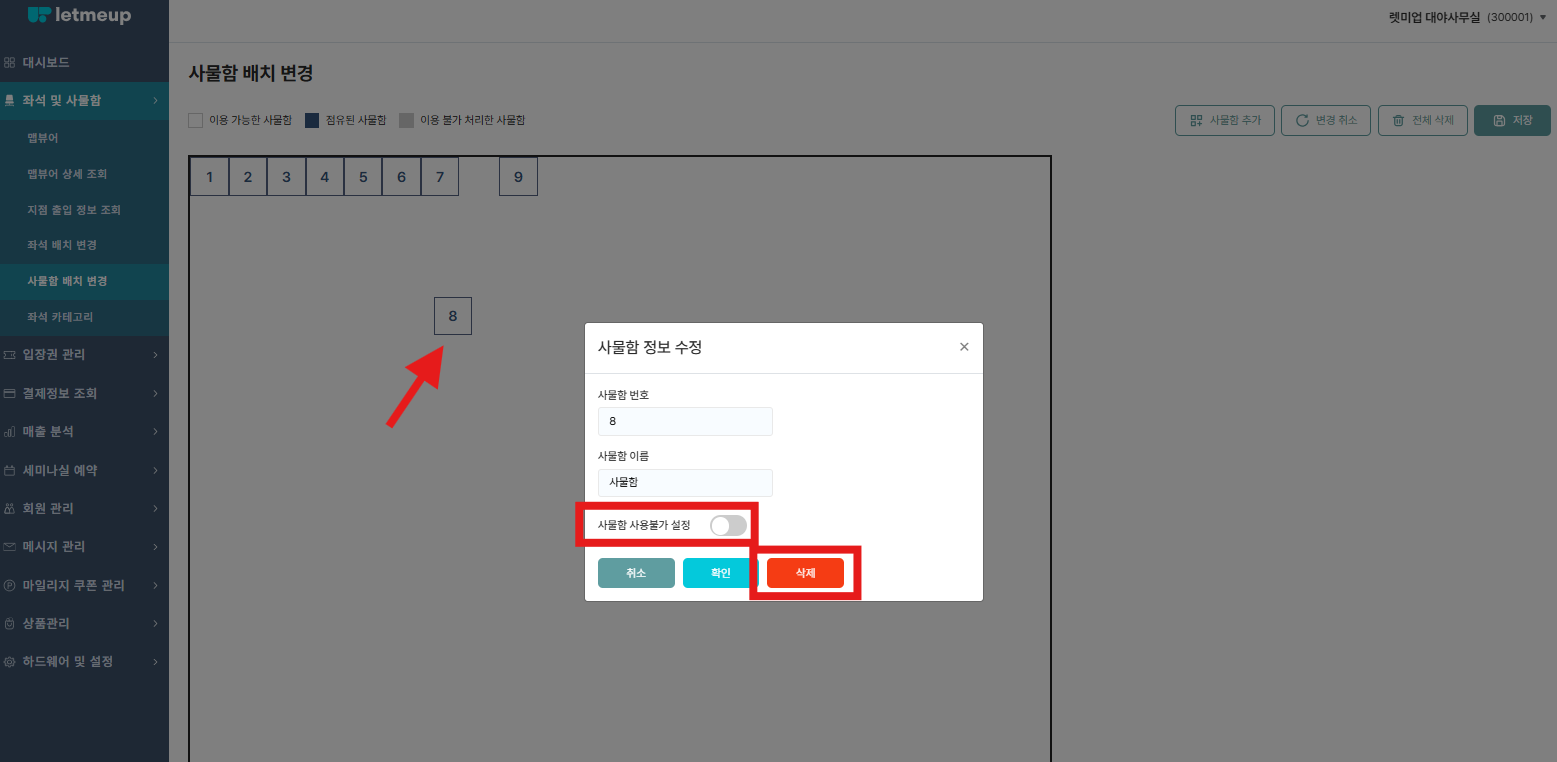Click the 매출 분석 chart icon
The width and height of the screenshot is (1557, 762).
pos(10,432)
